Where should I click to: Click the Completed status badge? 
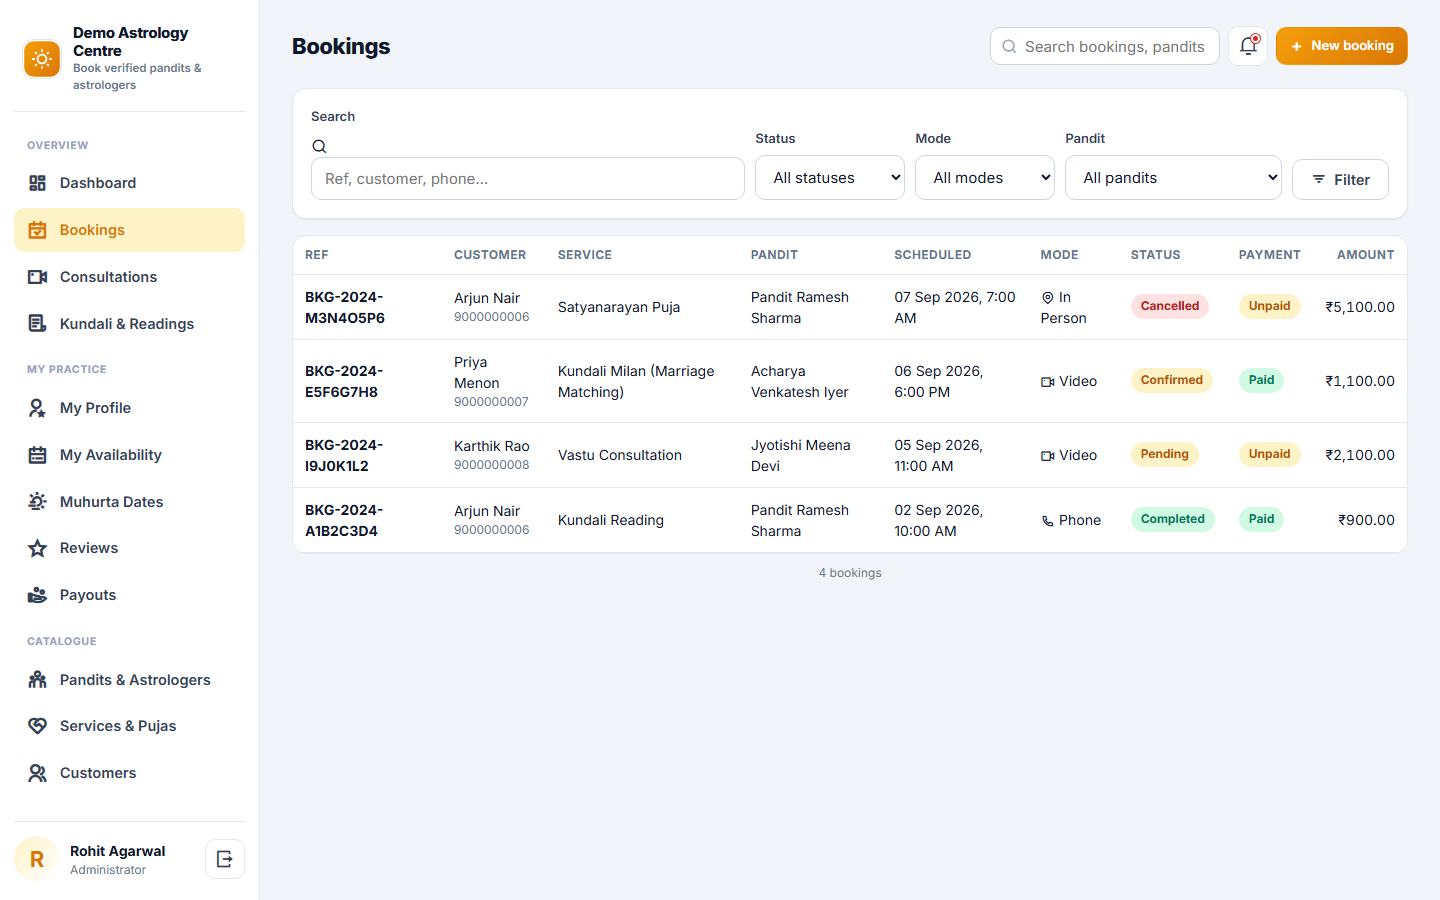1173,519
